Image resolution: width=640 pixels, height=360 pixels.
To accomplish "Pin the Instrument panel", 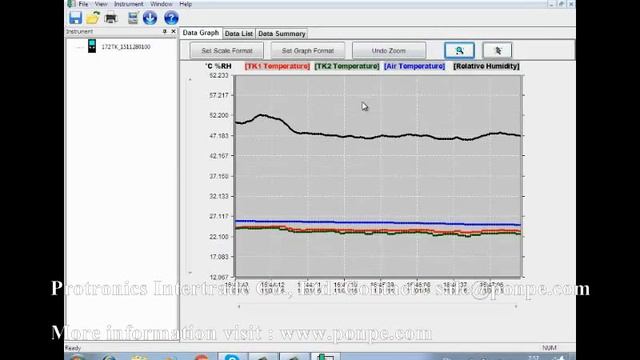I will pyautogui.click(x=164, y=31).
